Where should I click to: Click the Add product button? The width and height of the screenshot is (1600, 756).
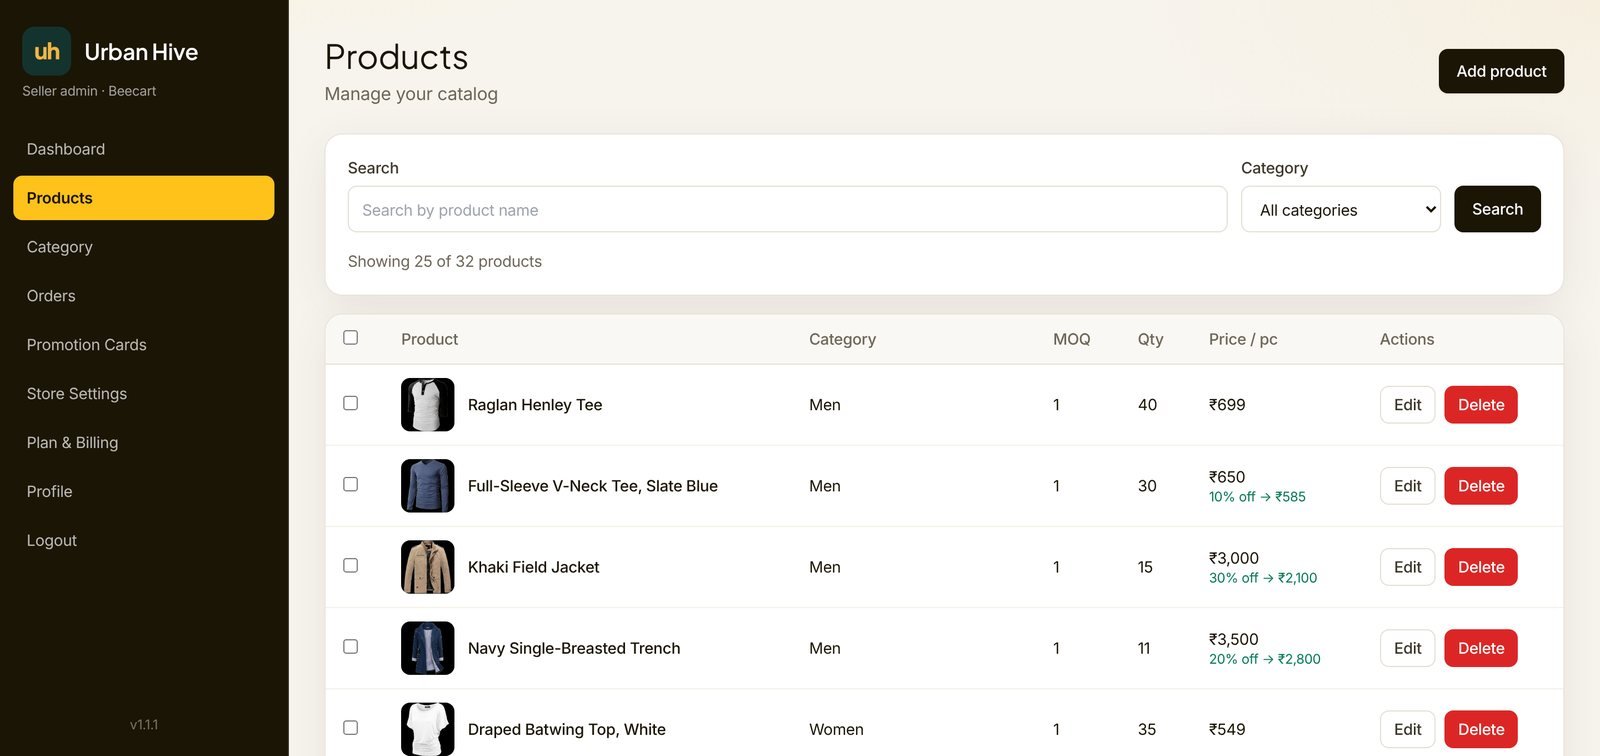coord(1501,71)
